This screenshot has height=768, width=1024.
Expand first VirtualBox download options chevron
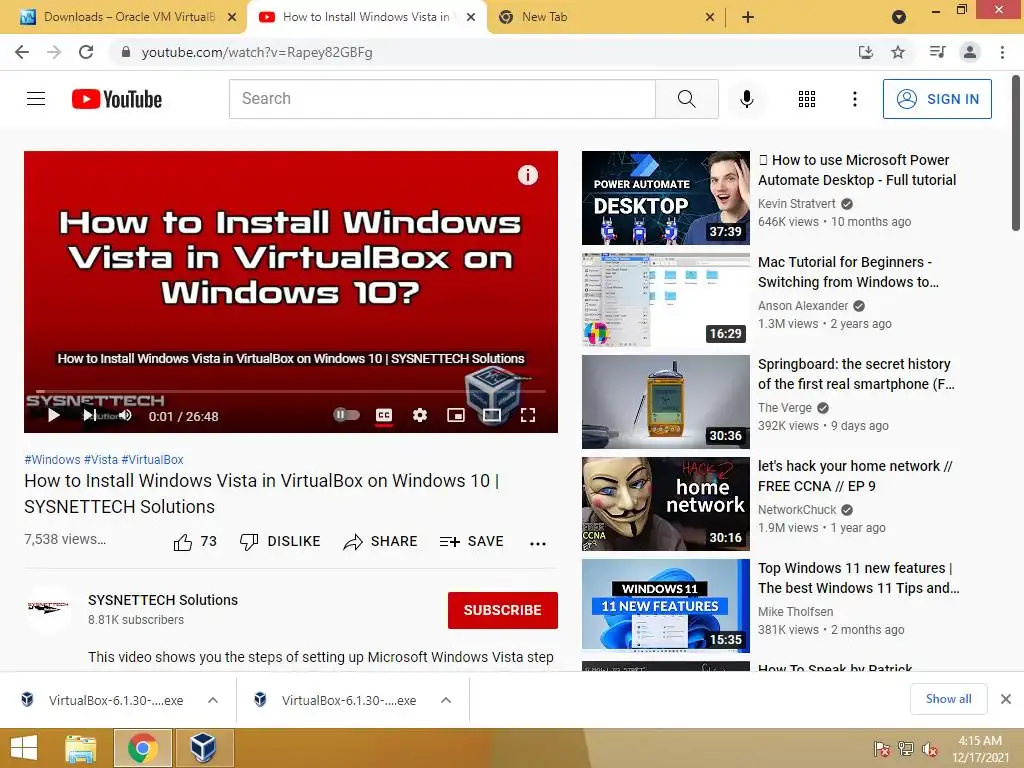(x=213, y=700)
